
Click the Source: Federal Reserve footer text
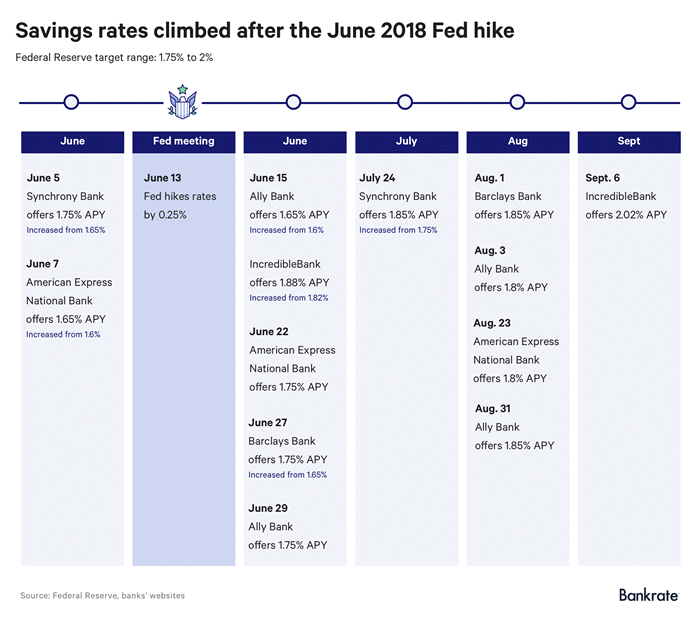point(102,596)
